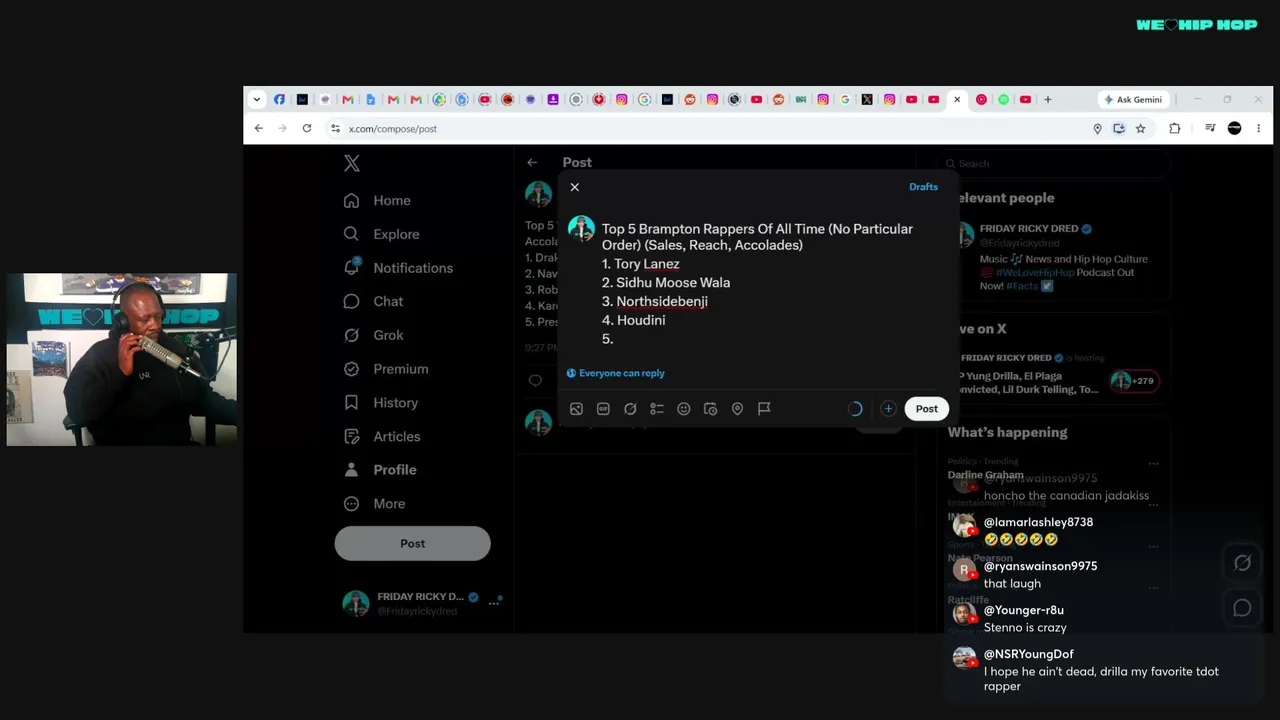Open the Drafts link

[923, 187]
